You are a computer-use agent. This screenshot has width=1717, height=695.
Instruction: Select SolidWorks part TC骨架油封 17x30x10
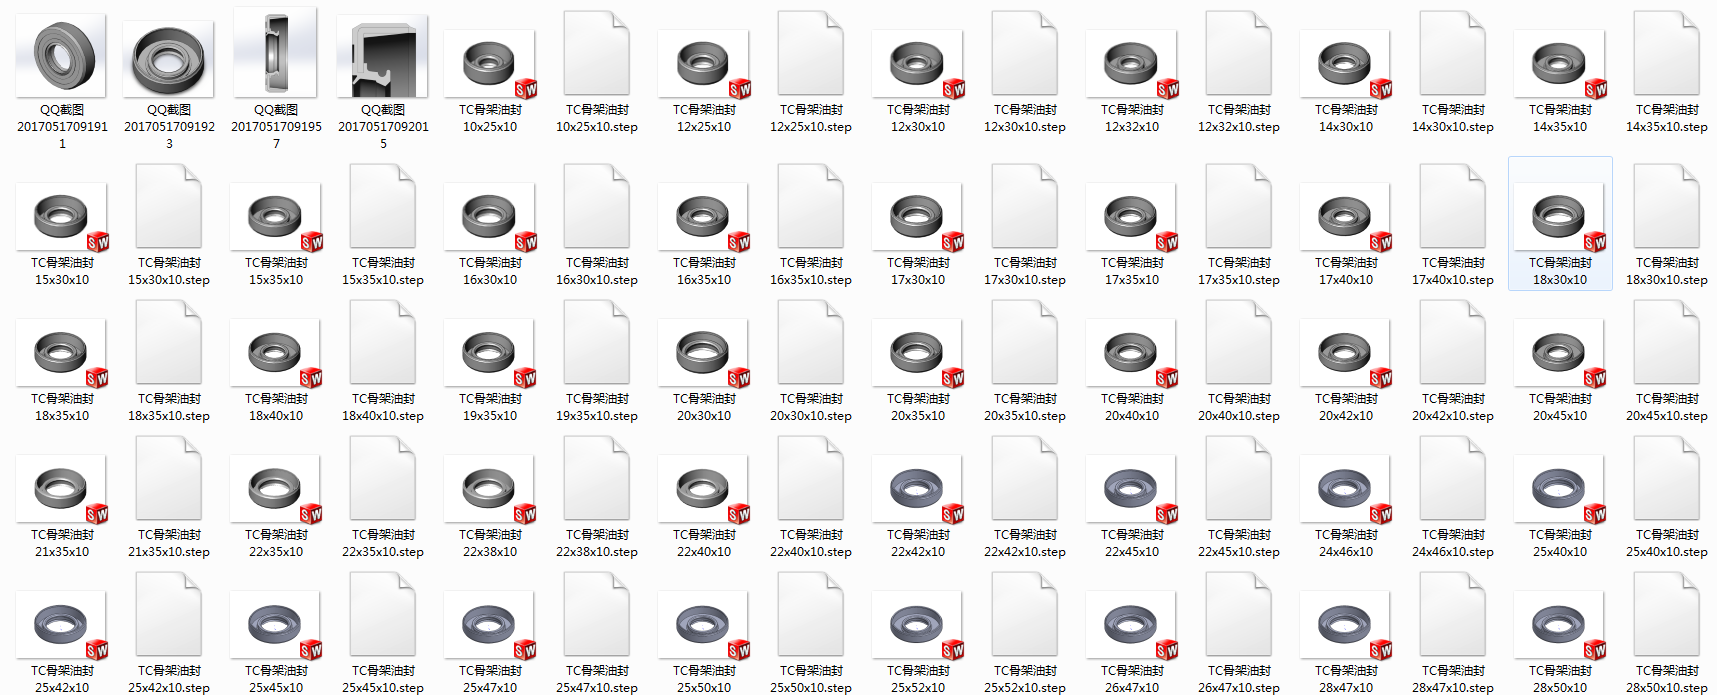(x=918, y=217)
